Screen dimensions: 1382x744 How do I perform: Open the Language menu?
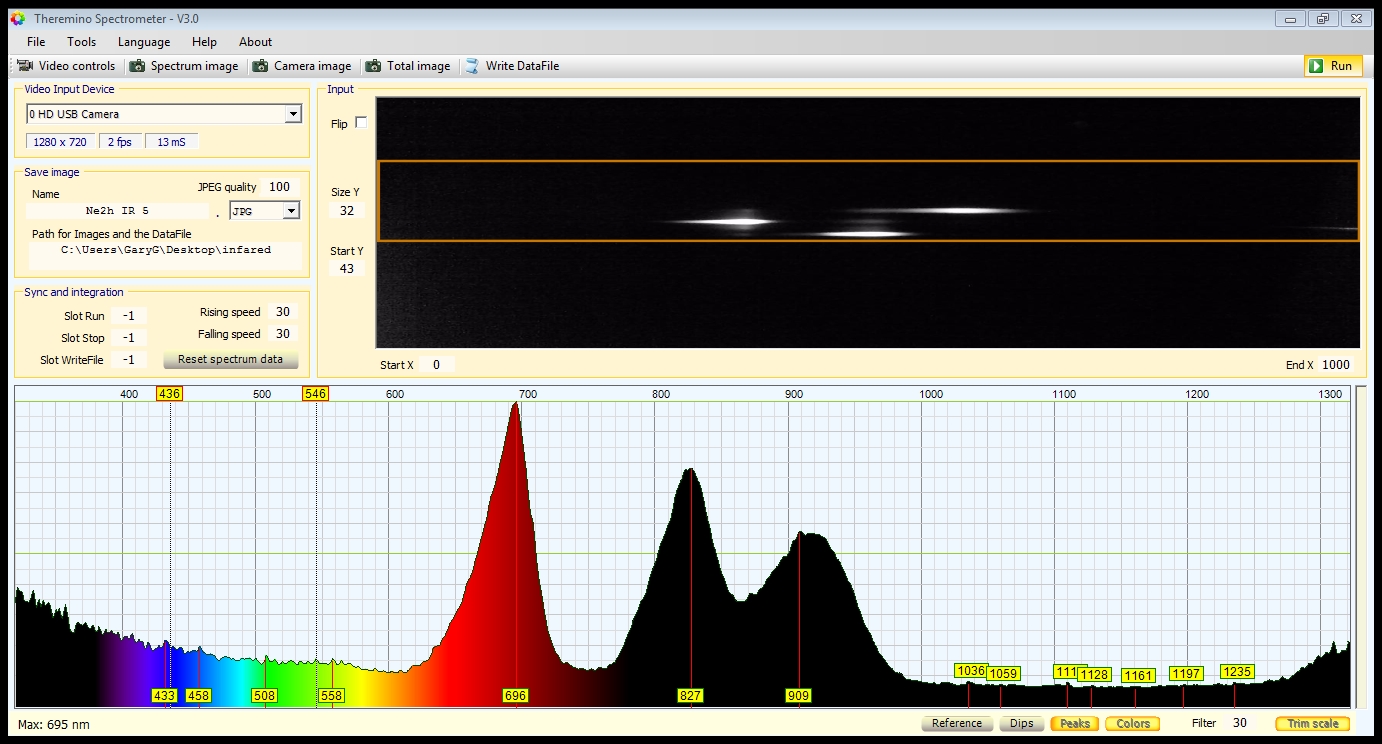pyautogui.click(x=144, y=42)
